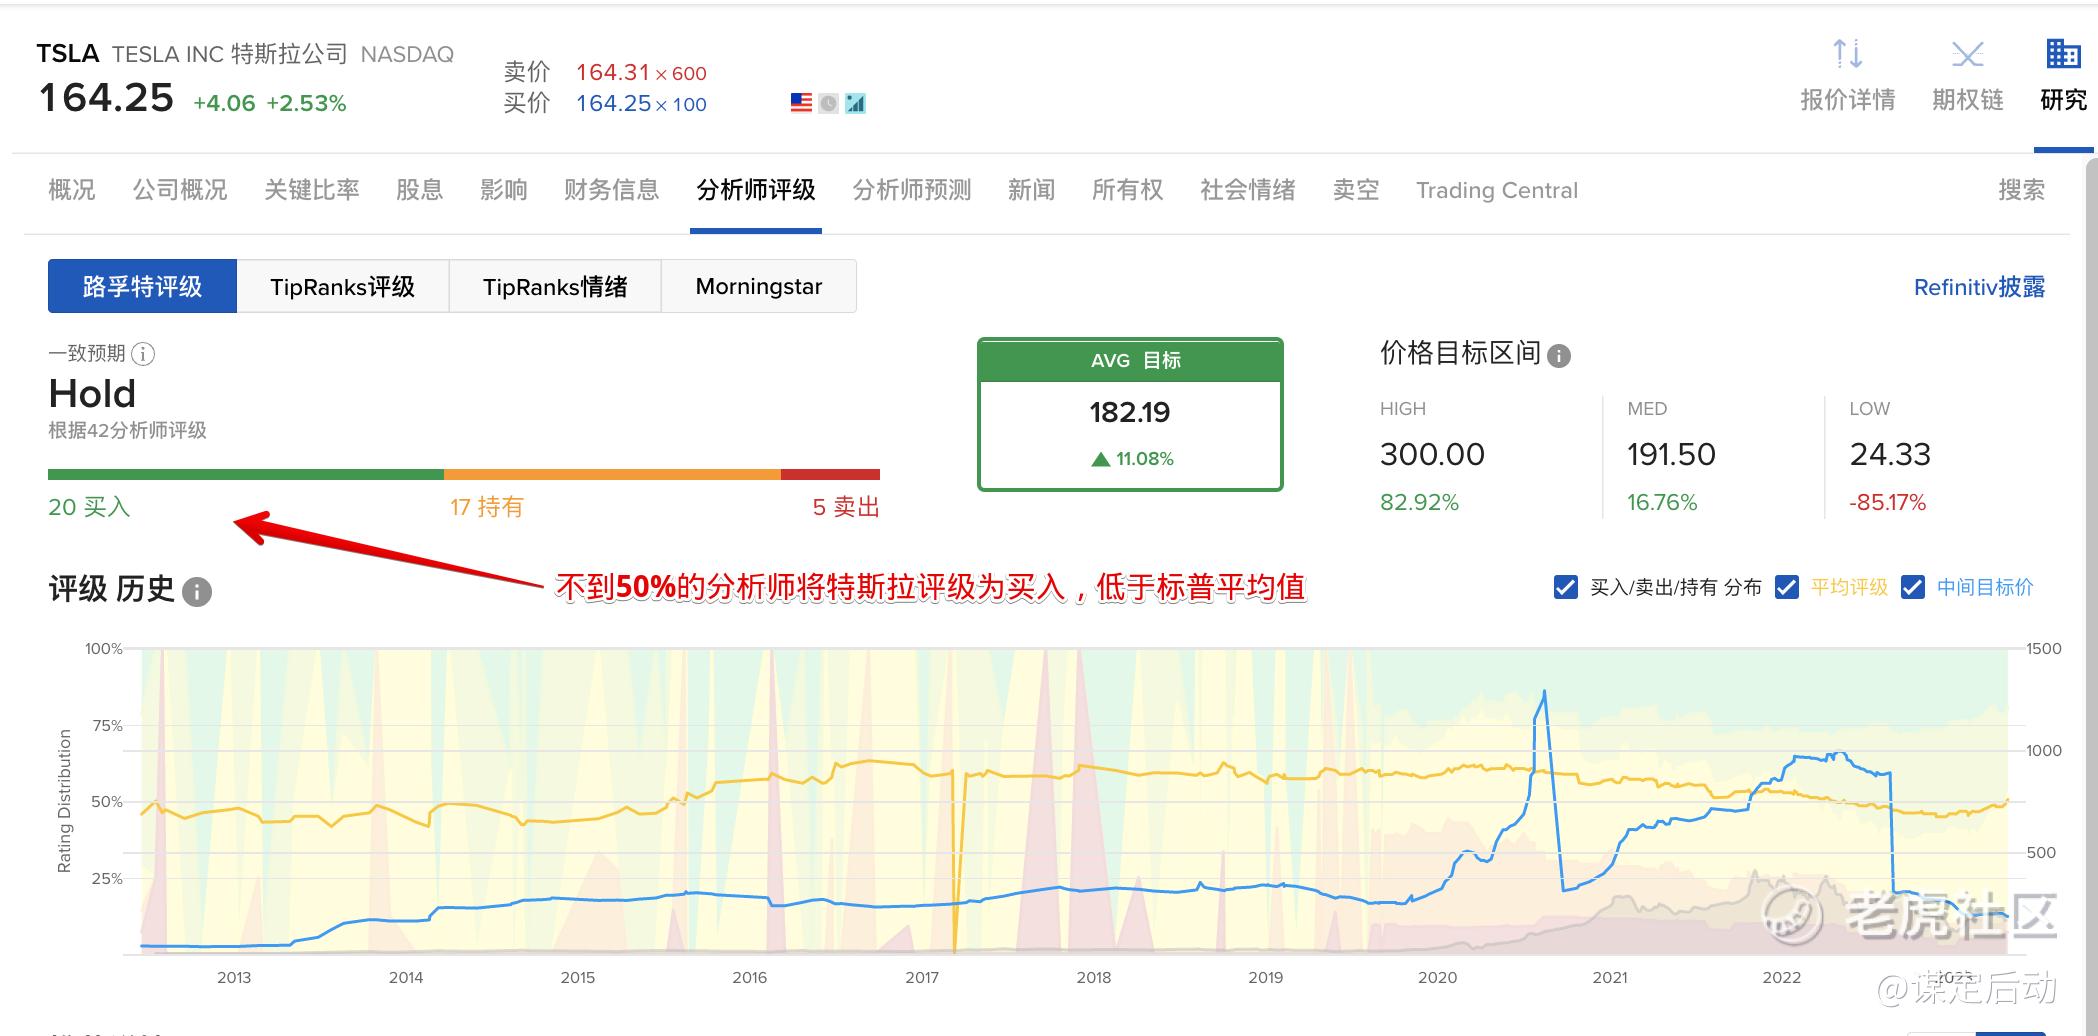Click the 182.19 average target value
The height and width of the screenshot is (1036, 2098).
tap(1130, 412)
